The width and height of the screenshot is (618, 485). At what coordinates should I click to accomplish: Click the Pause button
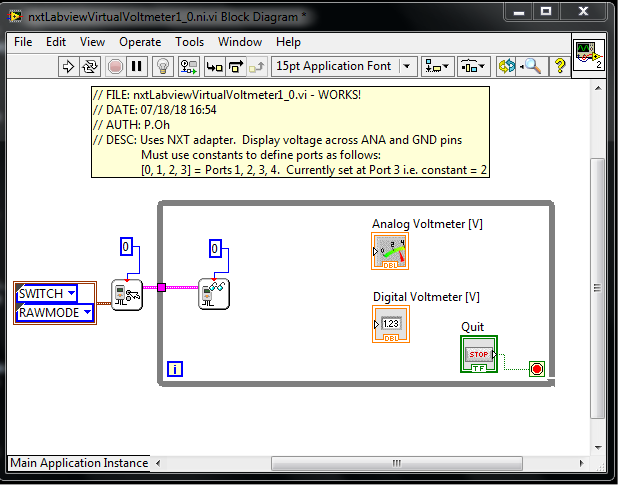(136, 66)
